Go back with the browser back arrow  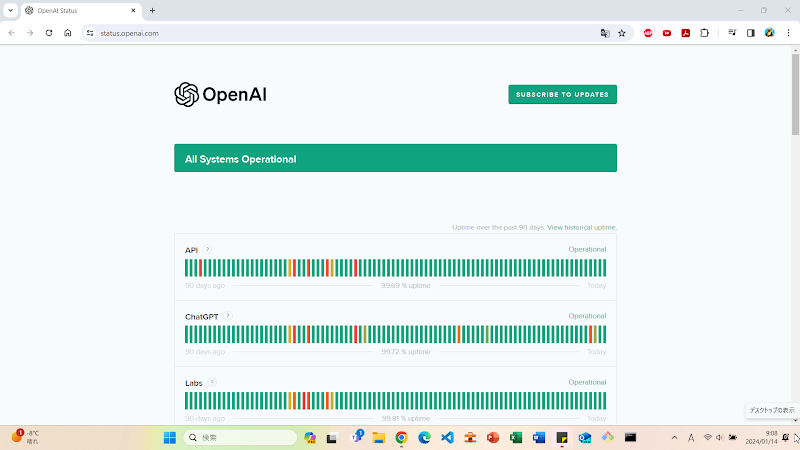[12, 33]
